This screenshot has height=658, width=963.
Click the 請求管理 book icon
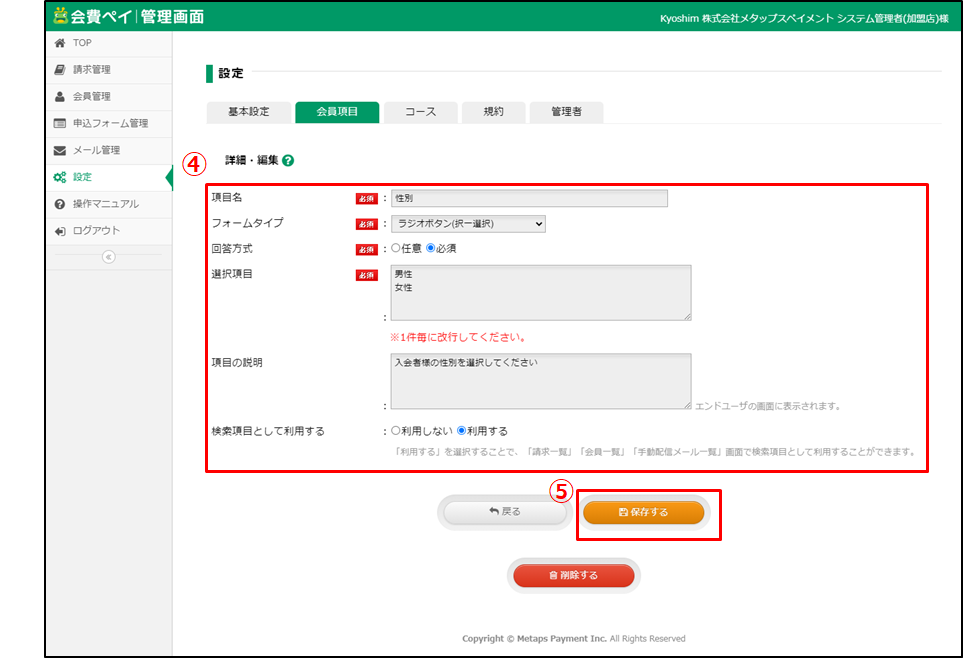click(x=60, y=70)
